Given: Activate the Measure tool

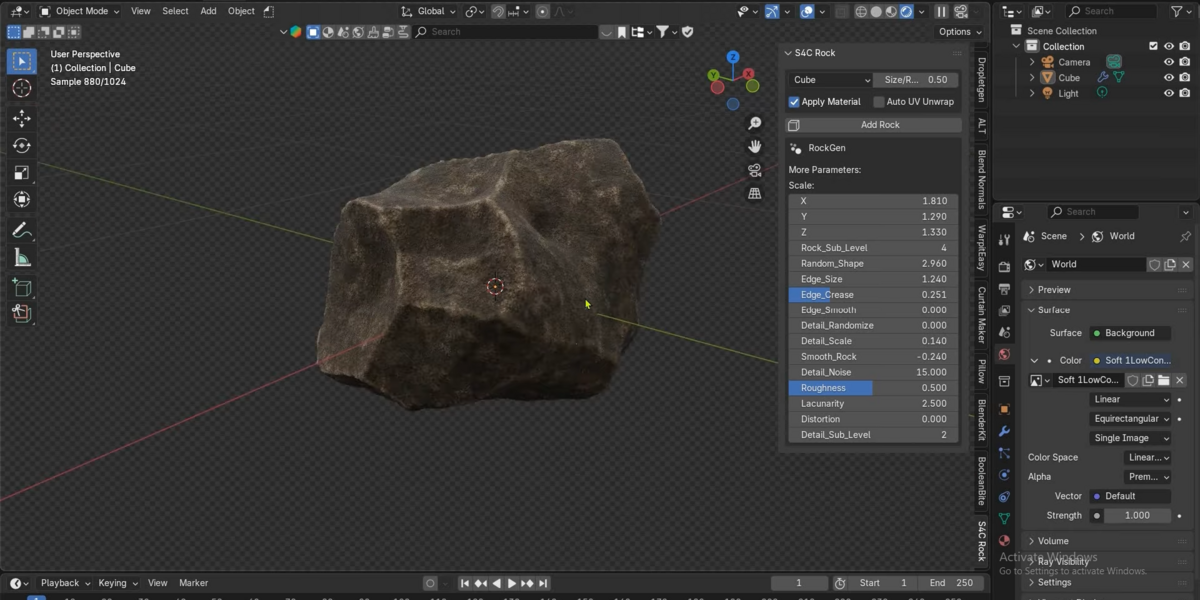Looking at the screenshot, I should [x=21, y=258].
